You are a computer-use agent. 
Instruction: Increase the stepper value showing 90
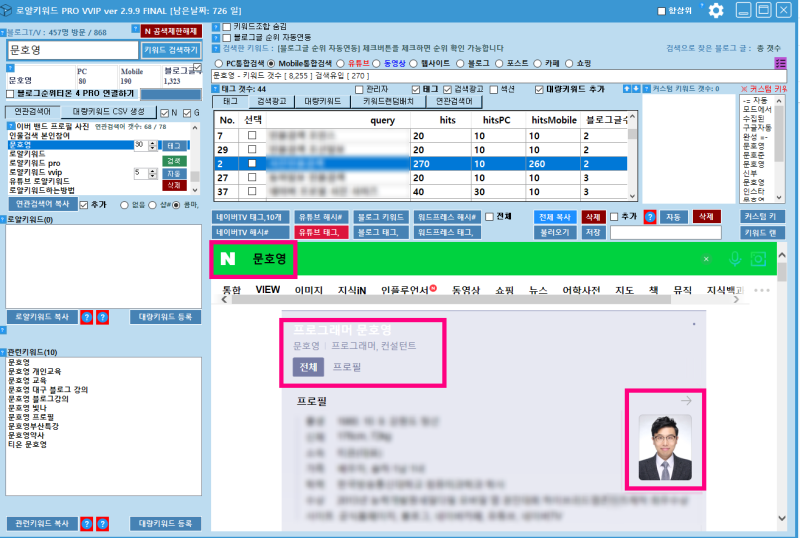click(152, 143)
